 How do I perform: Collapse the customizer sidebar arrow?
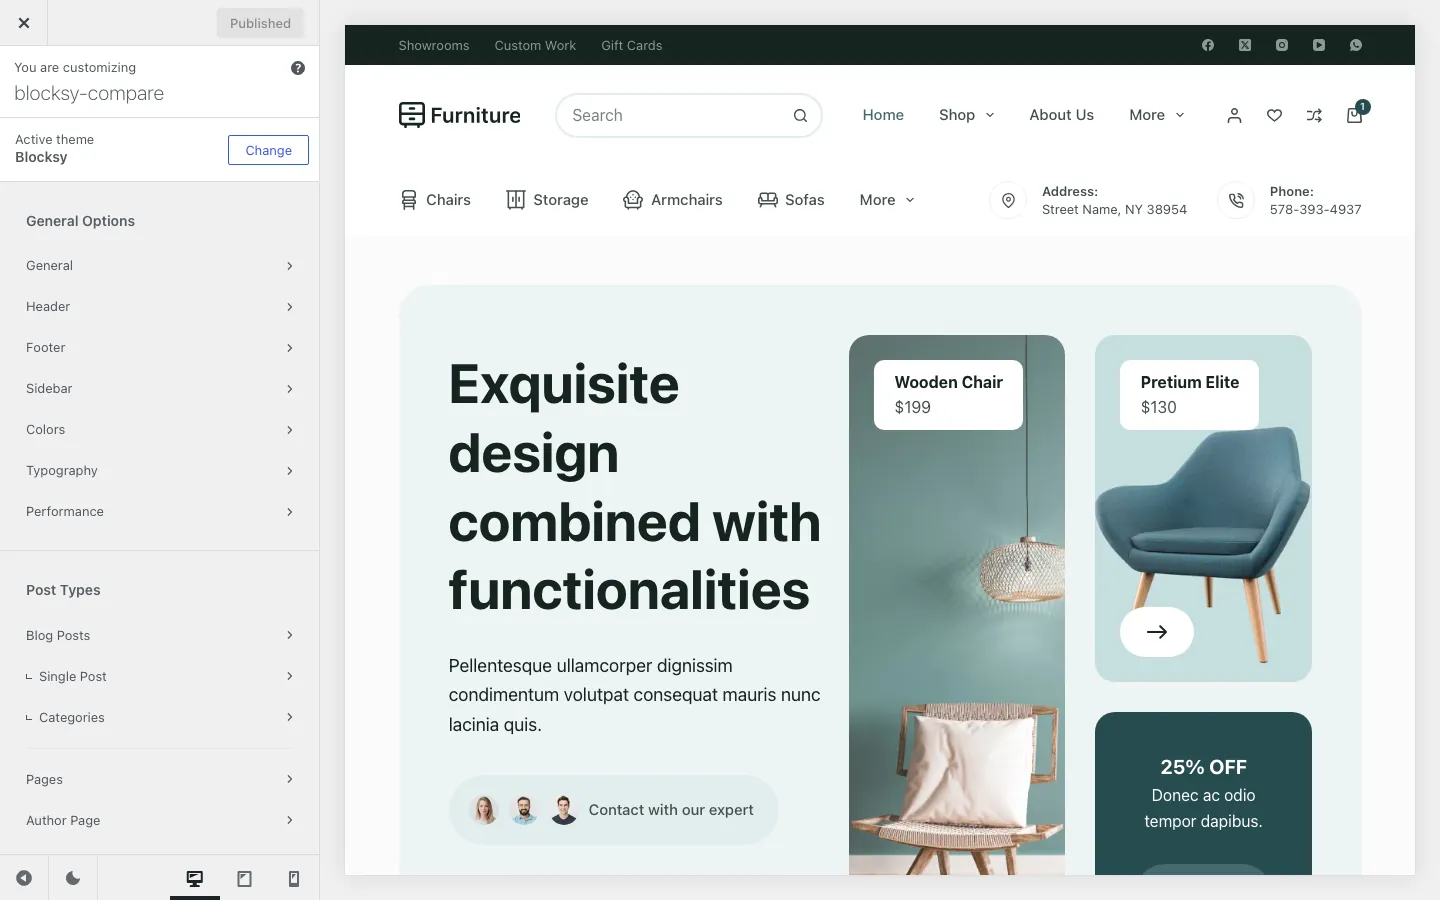tap(24, 878)
